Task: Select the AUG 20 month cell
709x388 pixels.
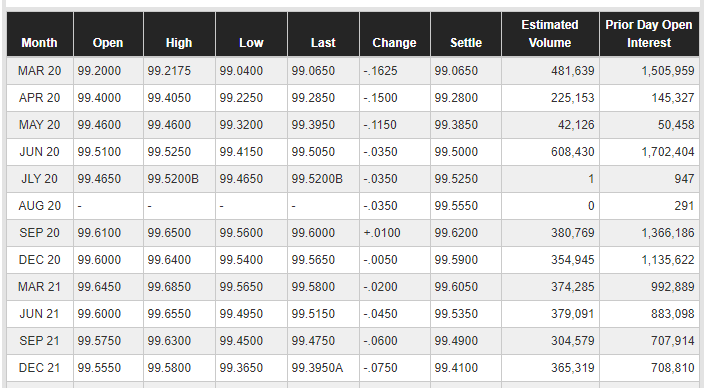Action: pyautogui.click(x=40, y=206)
